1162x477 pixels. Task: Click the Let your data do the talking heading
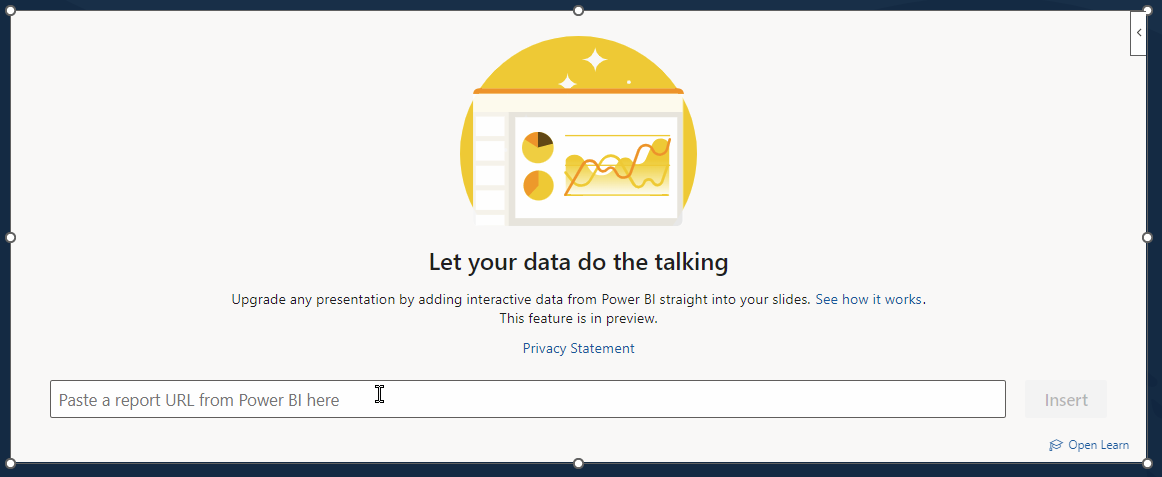pyautogui.click(x=578, y=261)
